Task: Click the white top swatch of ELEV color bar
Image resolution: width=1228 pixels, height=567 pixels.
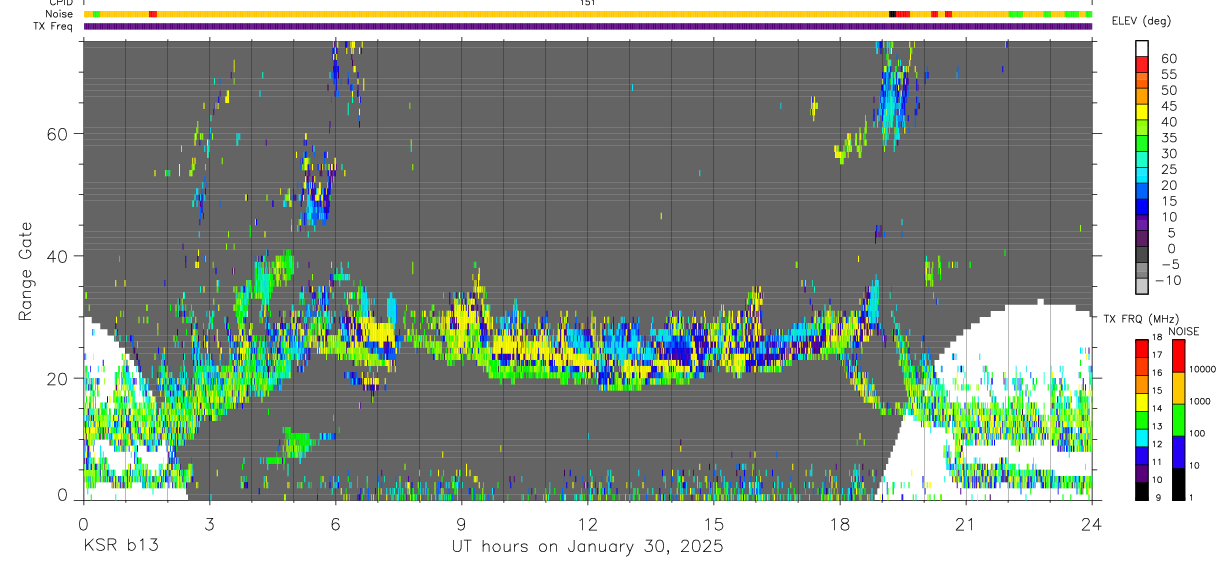Action: (x=1142, y=49)
